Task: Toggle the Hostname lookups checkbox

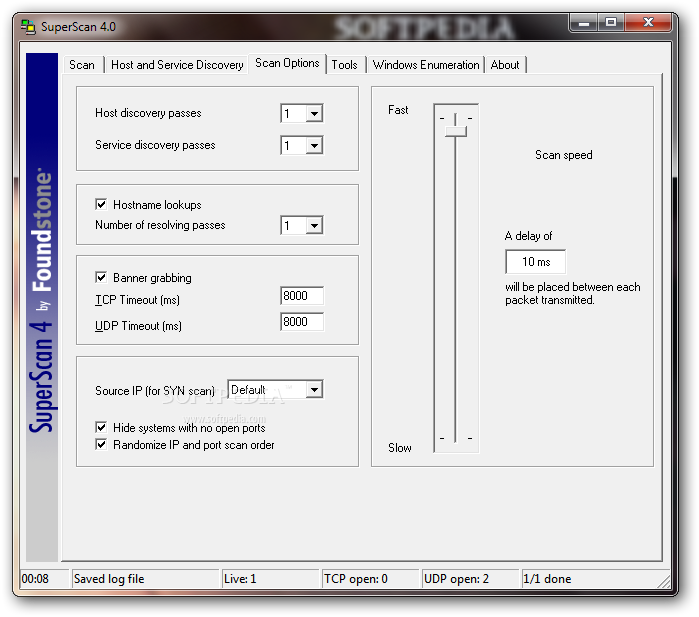Action: click(x=101, y=205)
